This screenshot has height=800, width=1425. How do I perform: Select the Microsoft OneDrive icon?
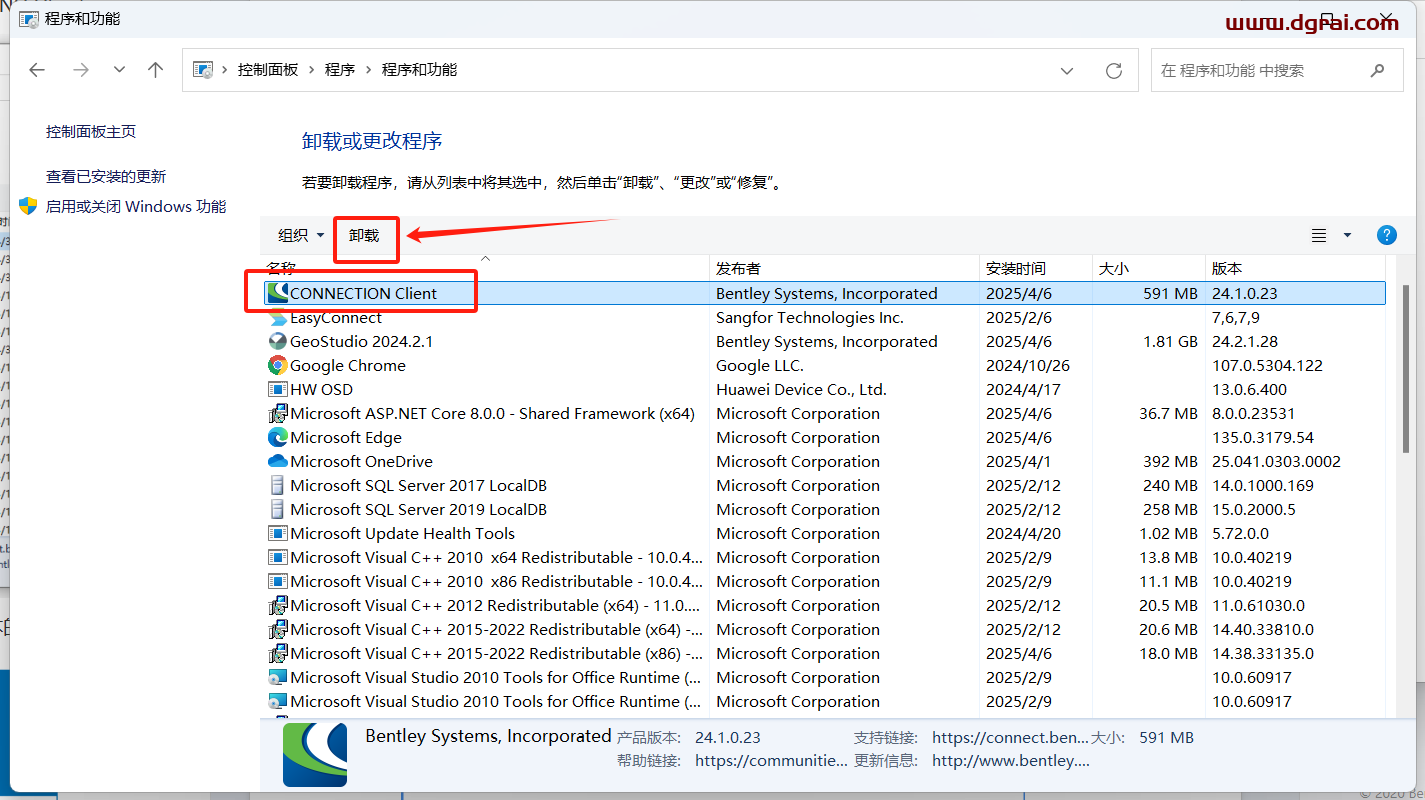(x=278, y=461)
